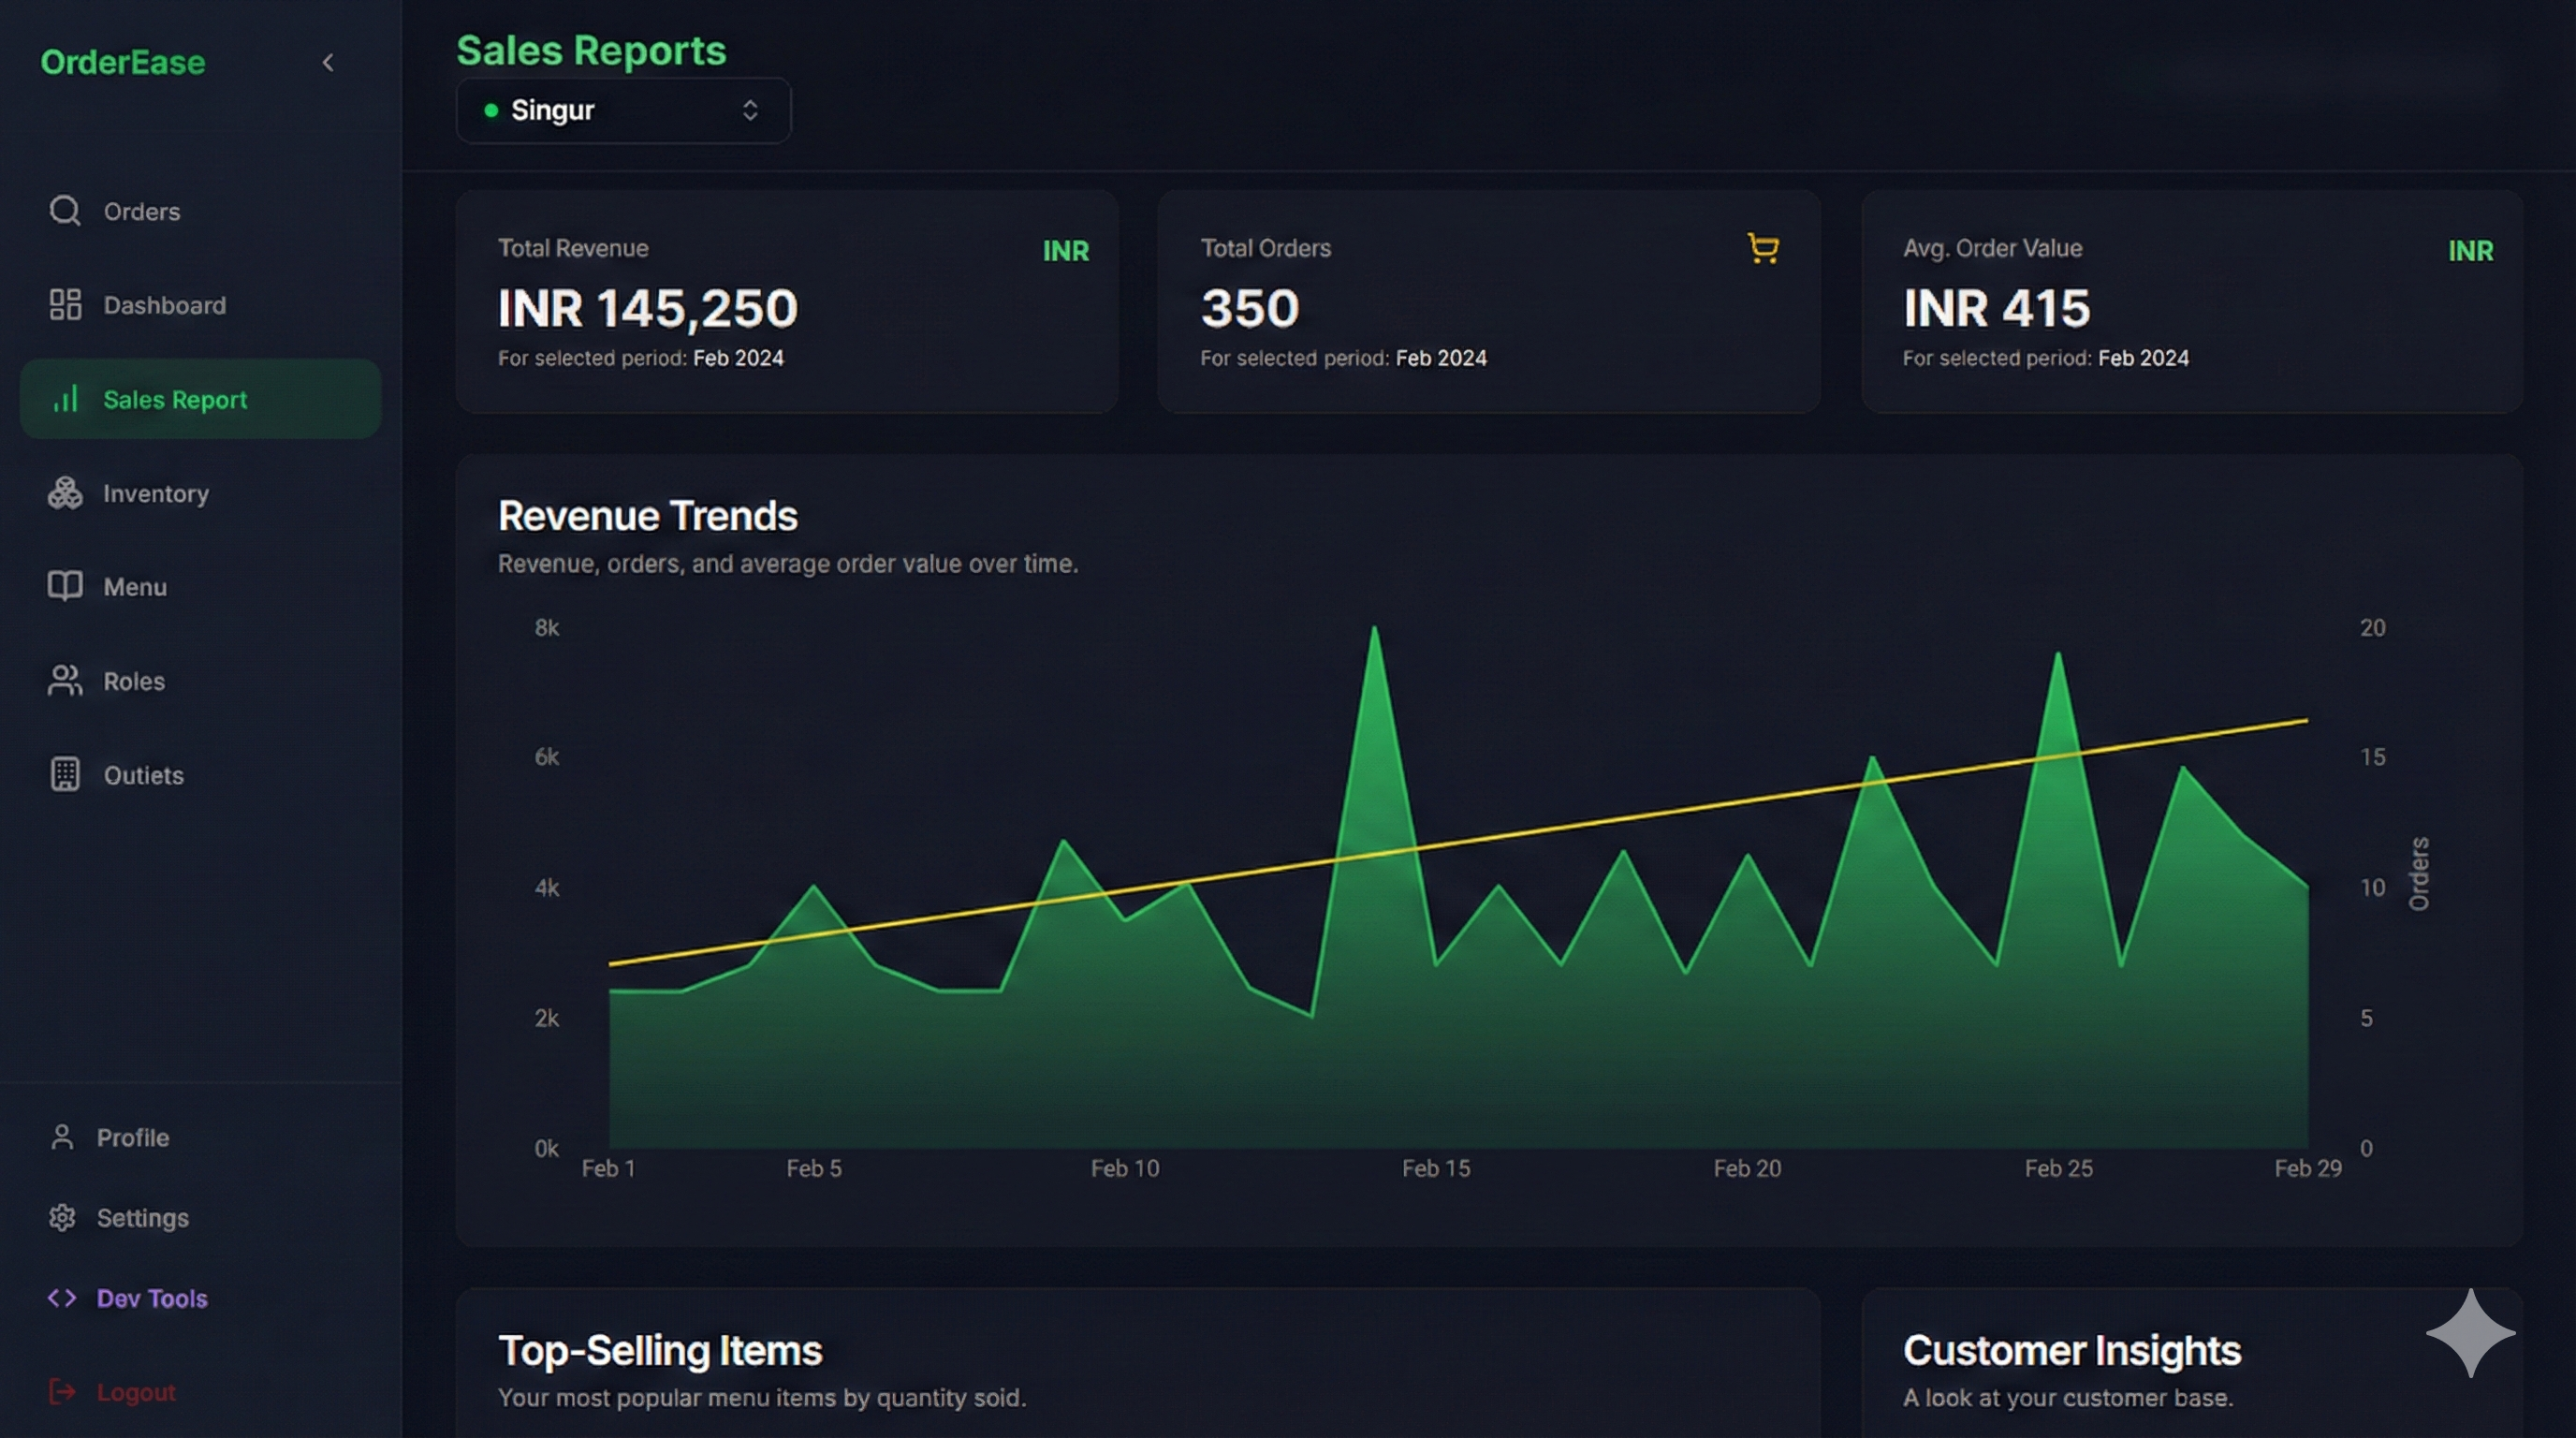Image resolution: width=2576 pixels, height=1438 pixels.
Task: Click the Feb 15 label on chart axis
Action: pos(1436,1168)
